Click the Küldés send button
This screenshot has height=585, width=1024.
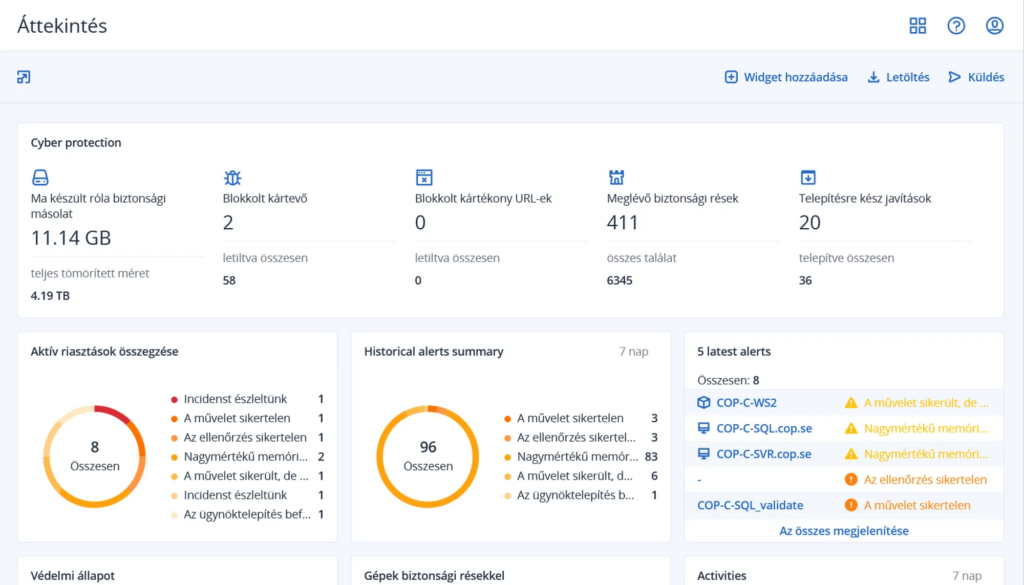(976, 77)
